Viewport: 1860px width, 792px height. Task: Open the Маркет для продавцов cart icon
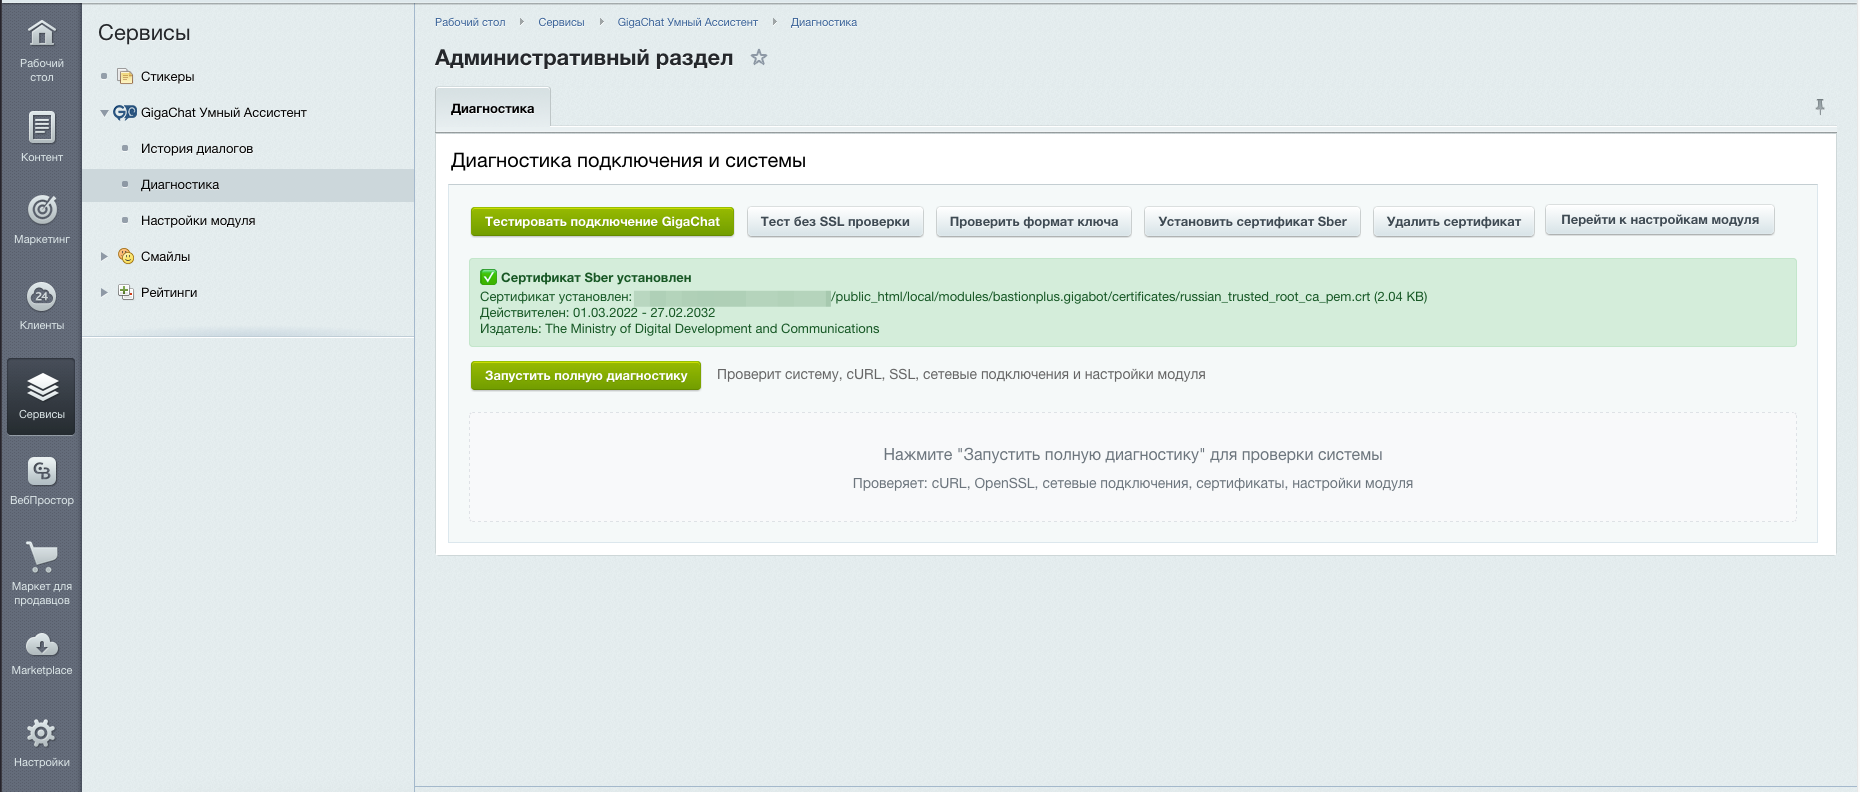pos(41,557)
